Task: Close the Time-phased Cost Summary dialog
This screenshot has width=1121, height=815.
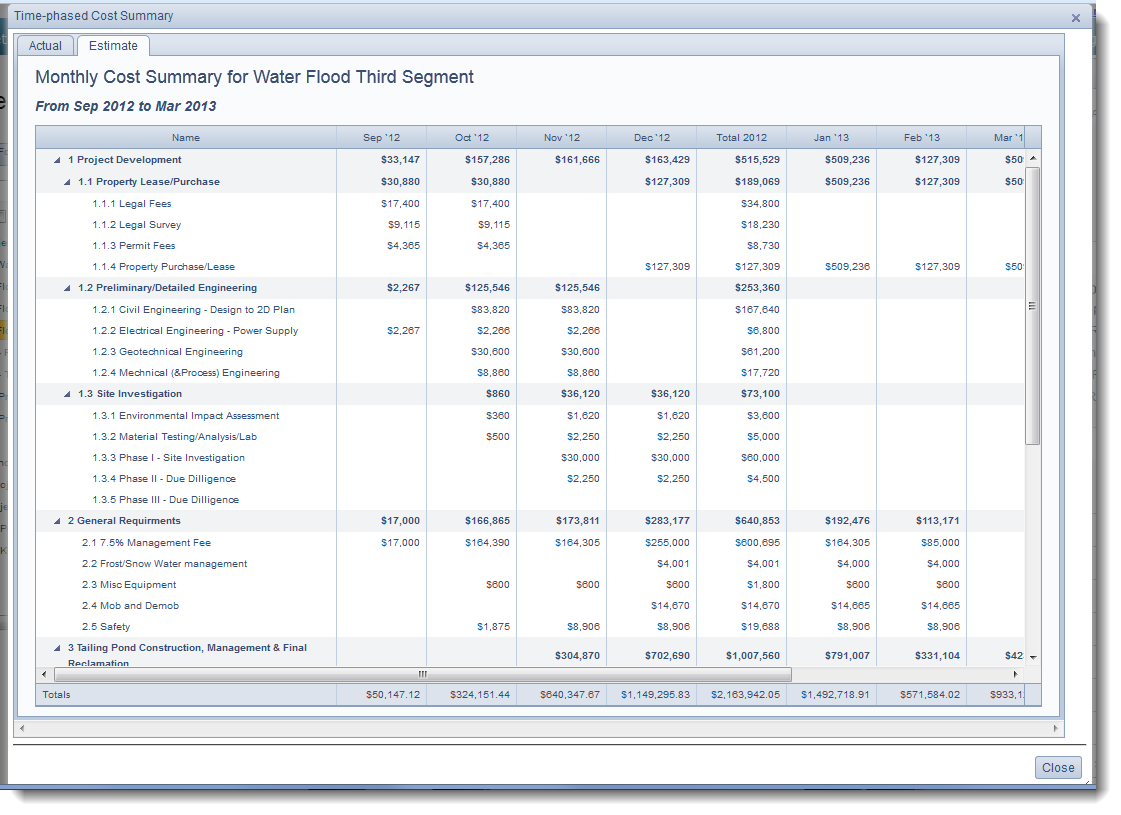Action: [1075, 18]
